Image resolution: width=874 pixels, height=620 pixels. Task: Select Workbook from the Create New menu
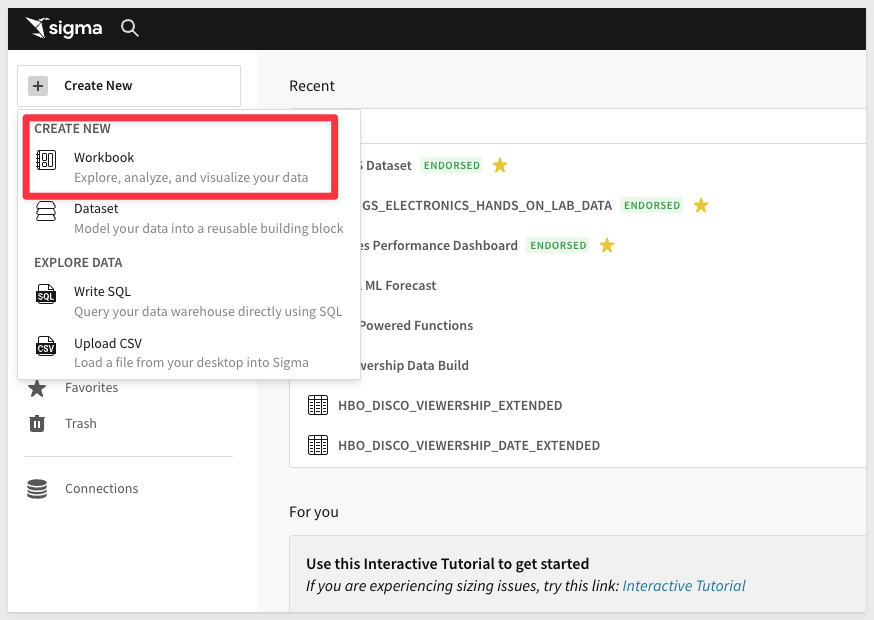click(x=104, y=158)
